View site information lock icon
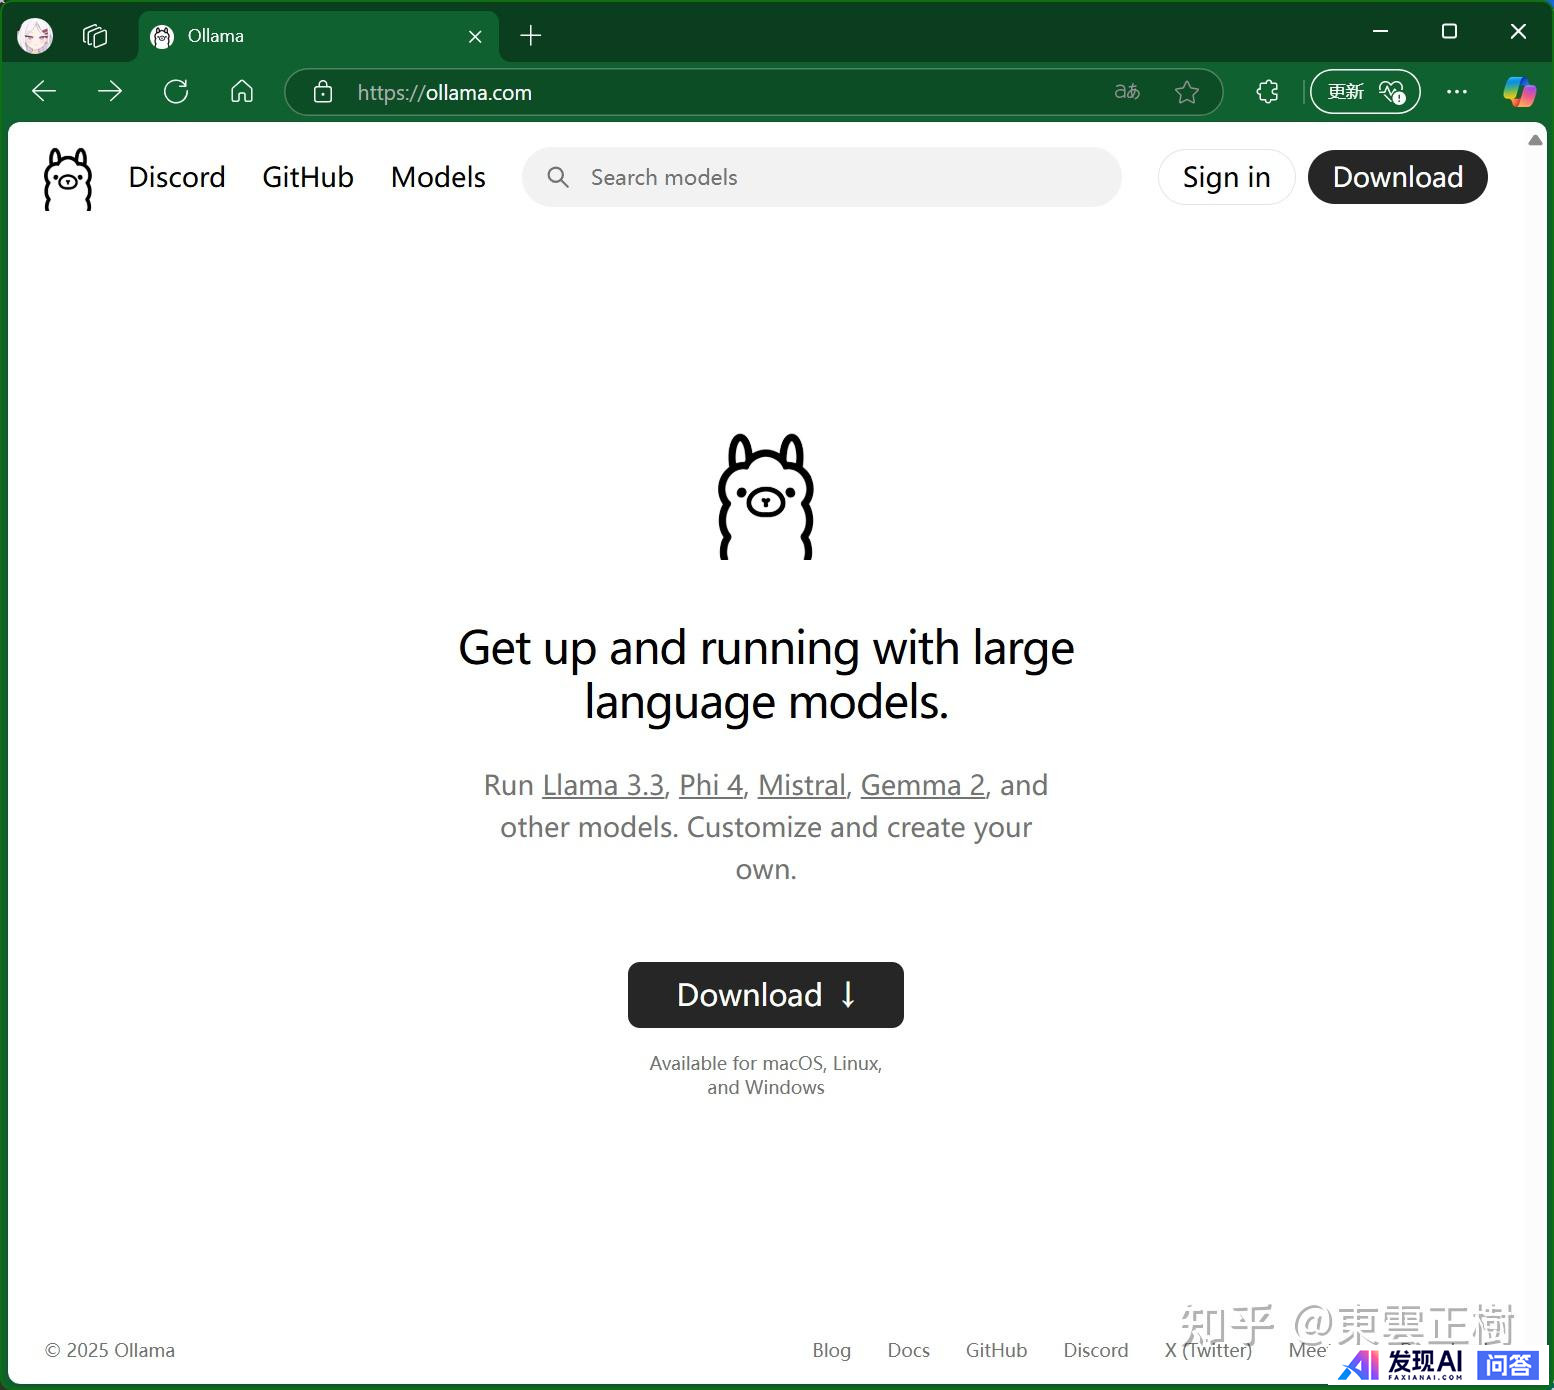 click(322, 92)
